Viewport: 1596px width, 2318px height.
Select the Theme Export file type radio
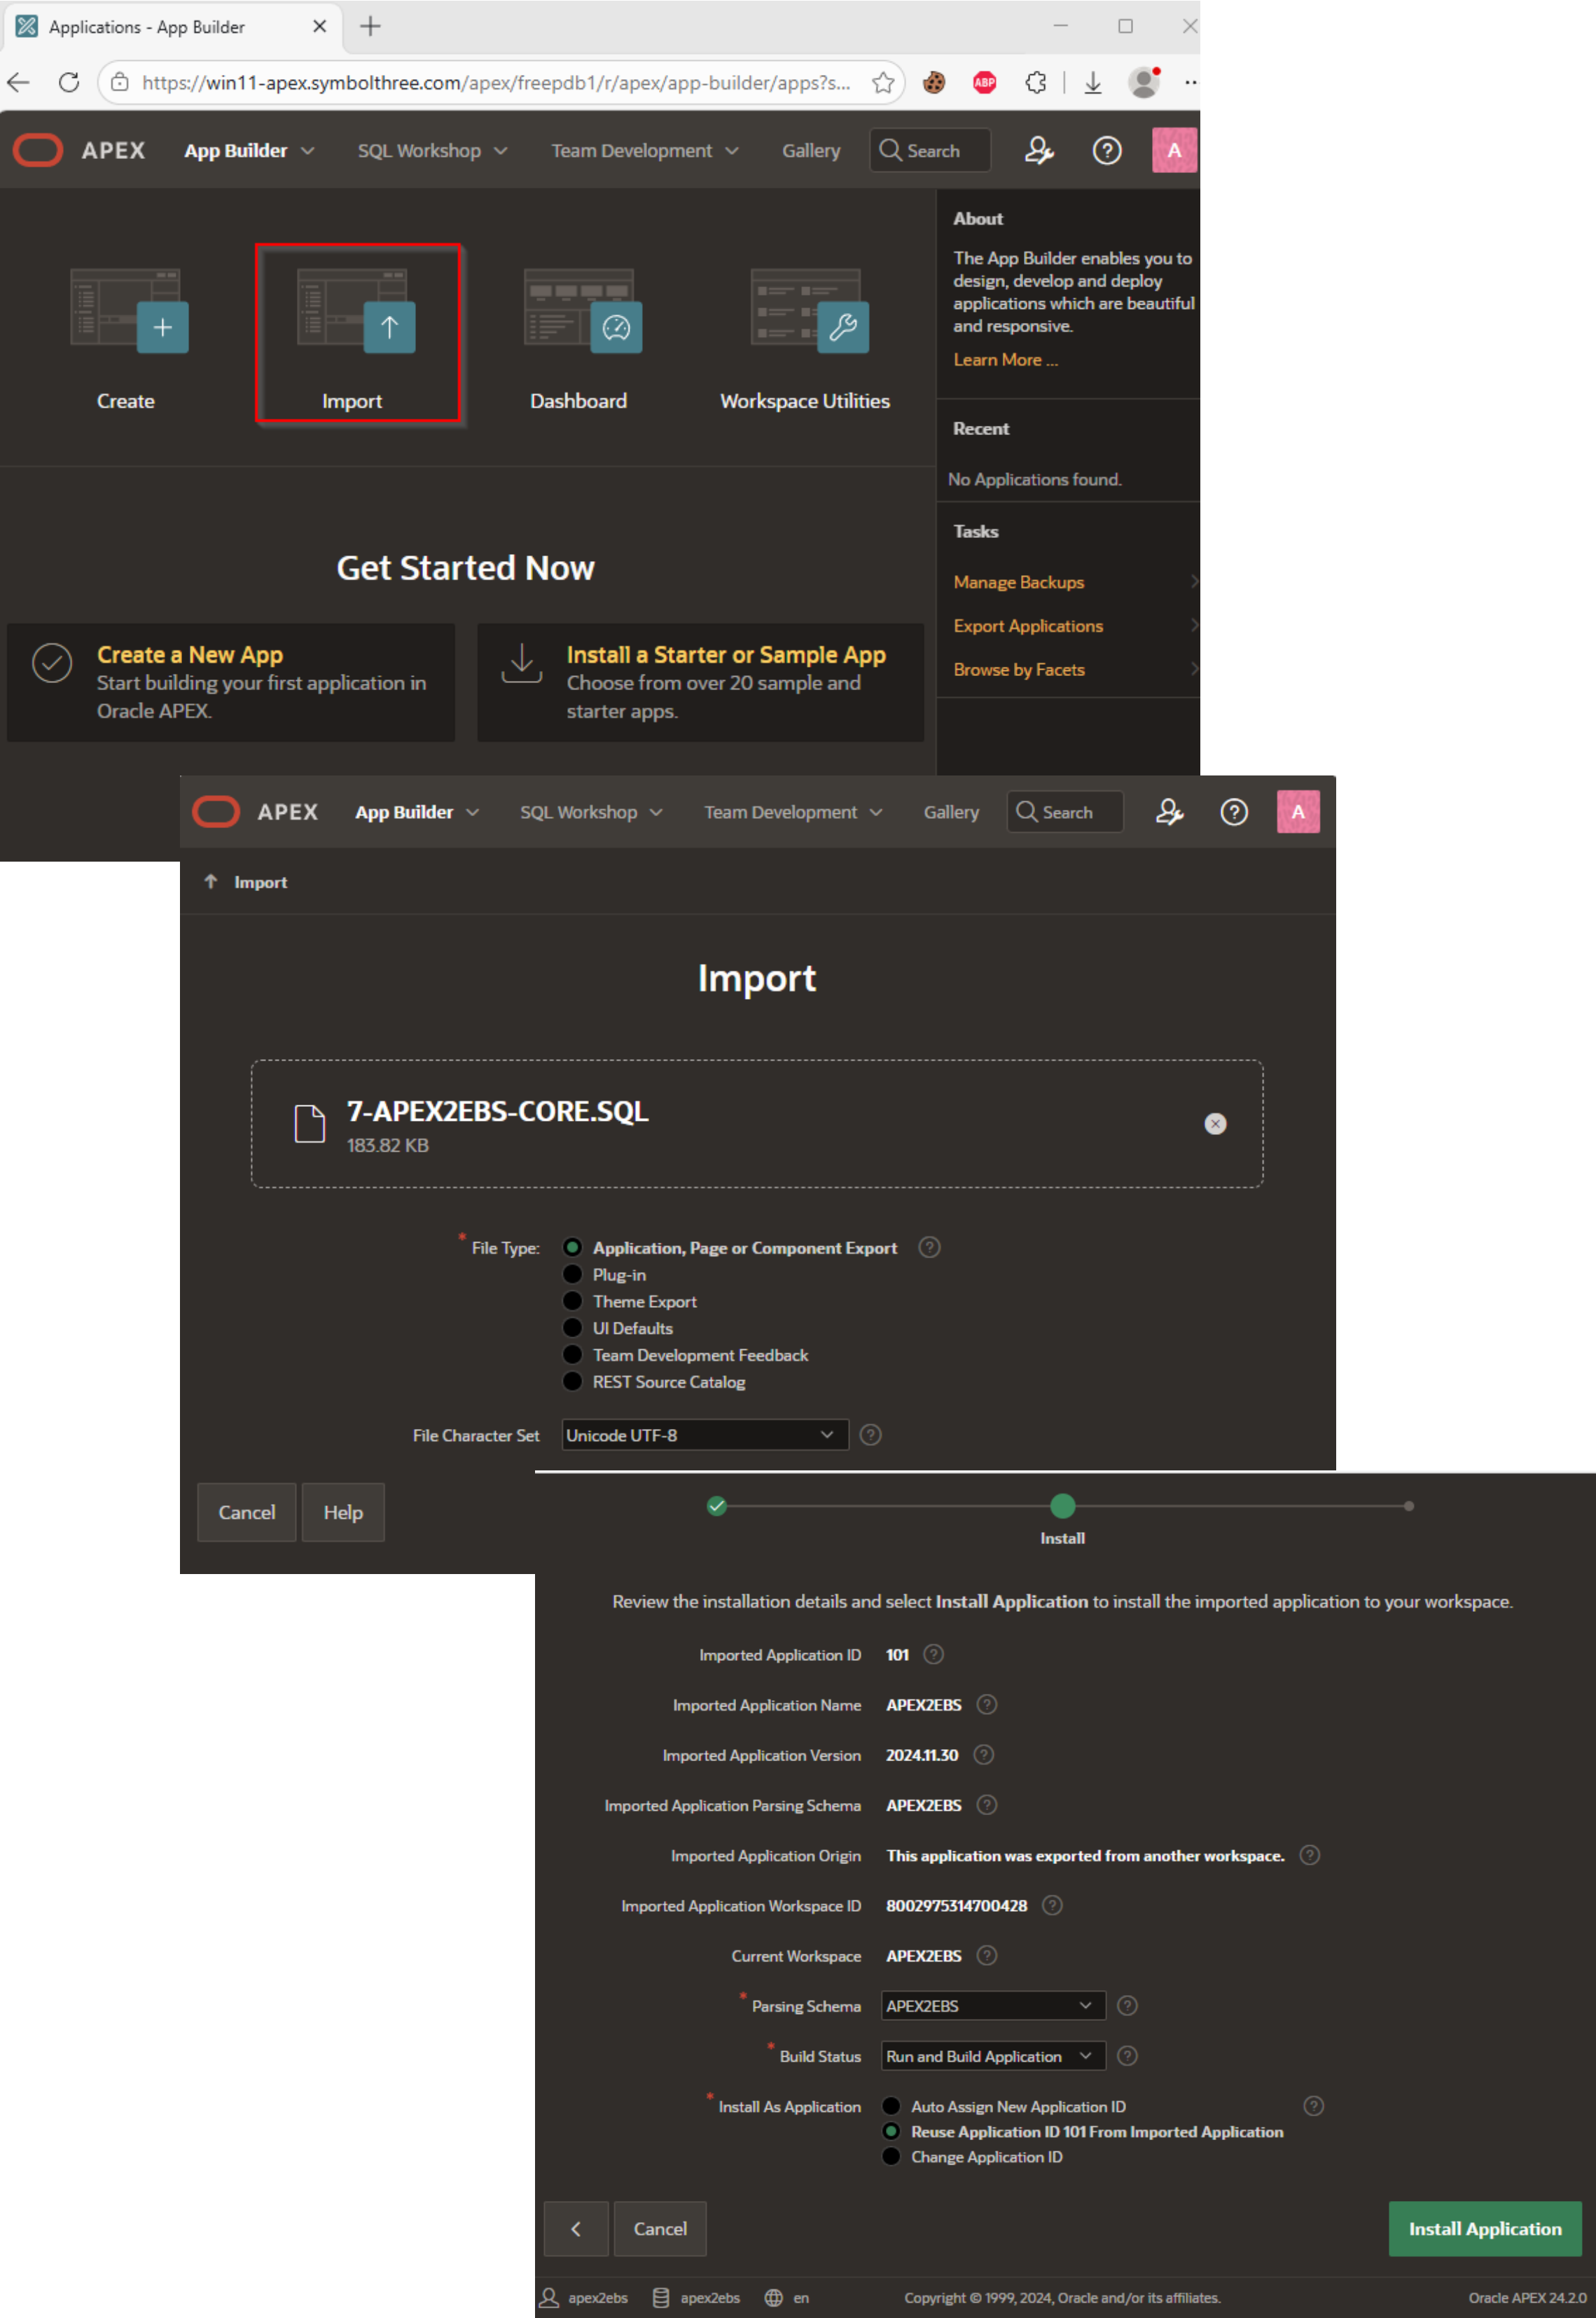[573, 1301]
